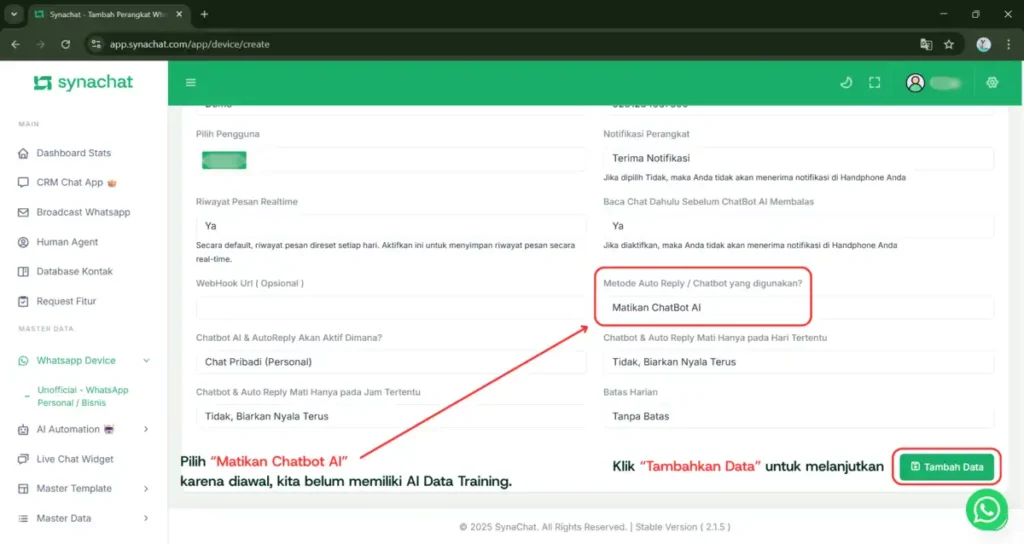1024x544 pixels.
Task: Click the Human Agent person icon
Action: [x=24, y=242]
